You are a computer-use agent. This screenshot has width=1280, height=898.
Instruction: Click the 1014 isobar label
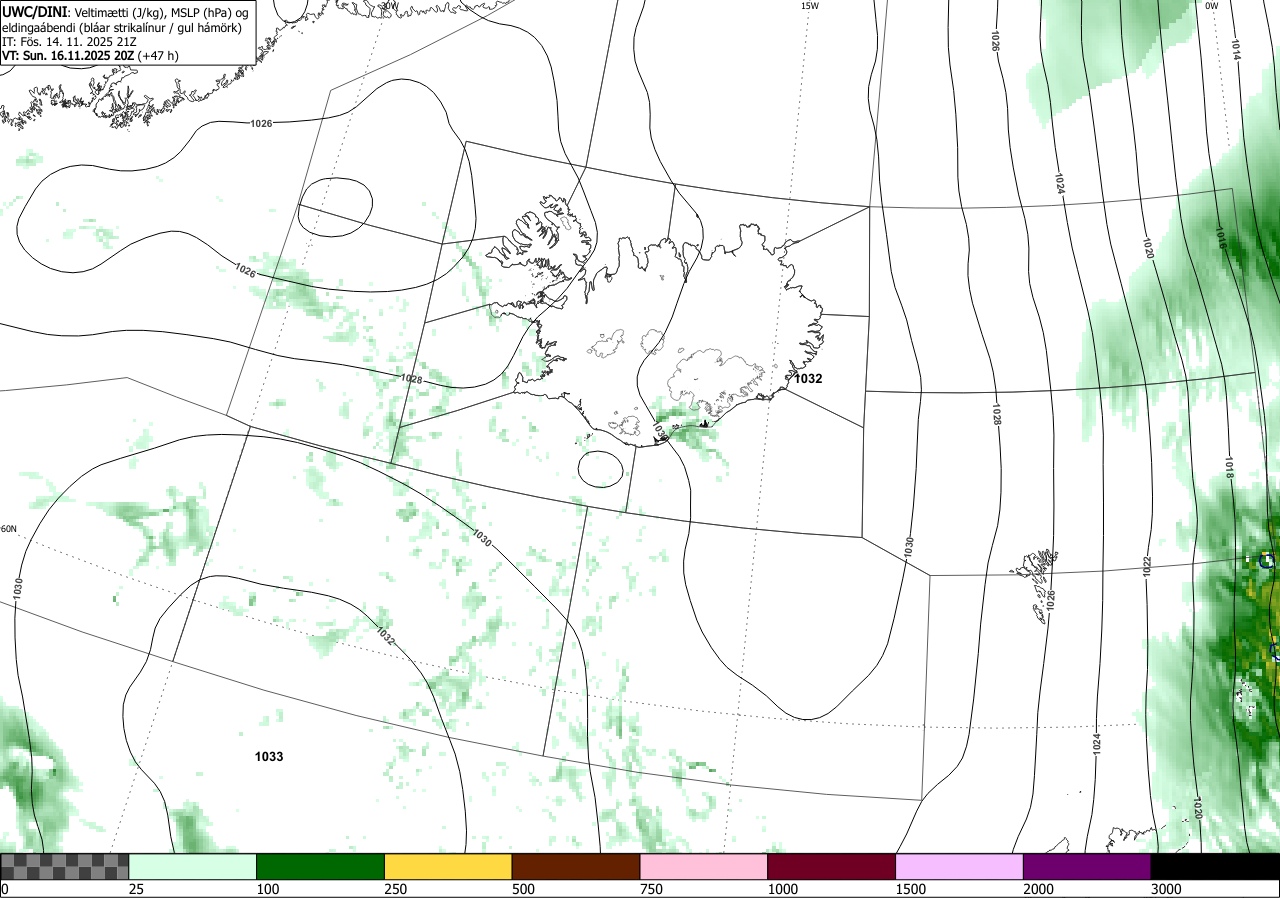tap(1235, 50)
